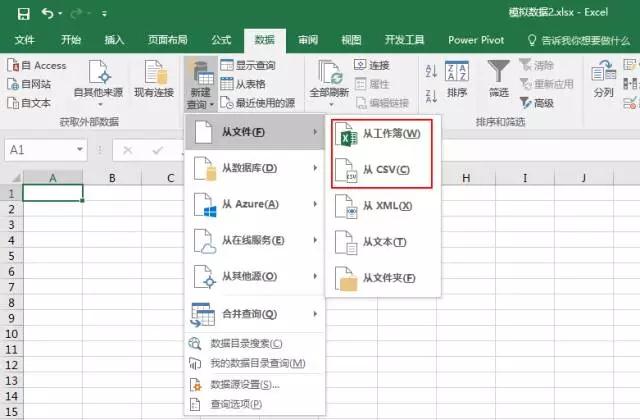
Task: Click 显示查询 in the ribbon
Action: coord(248,65)
